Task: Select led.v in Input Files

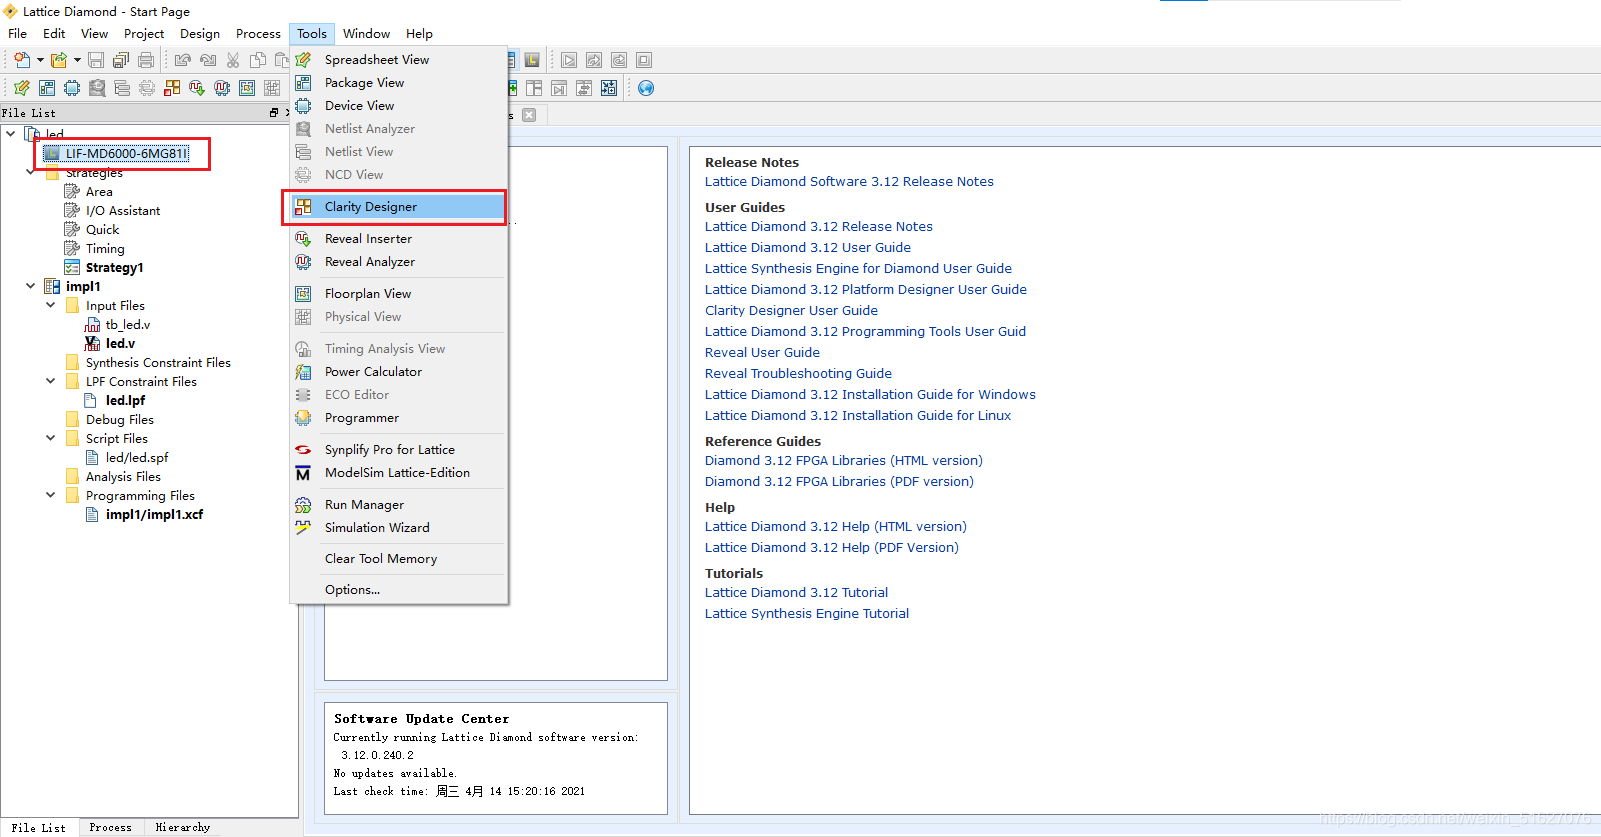Action: click(x=120, y=343)
